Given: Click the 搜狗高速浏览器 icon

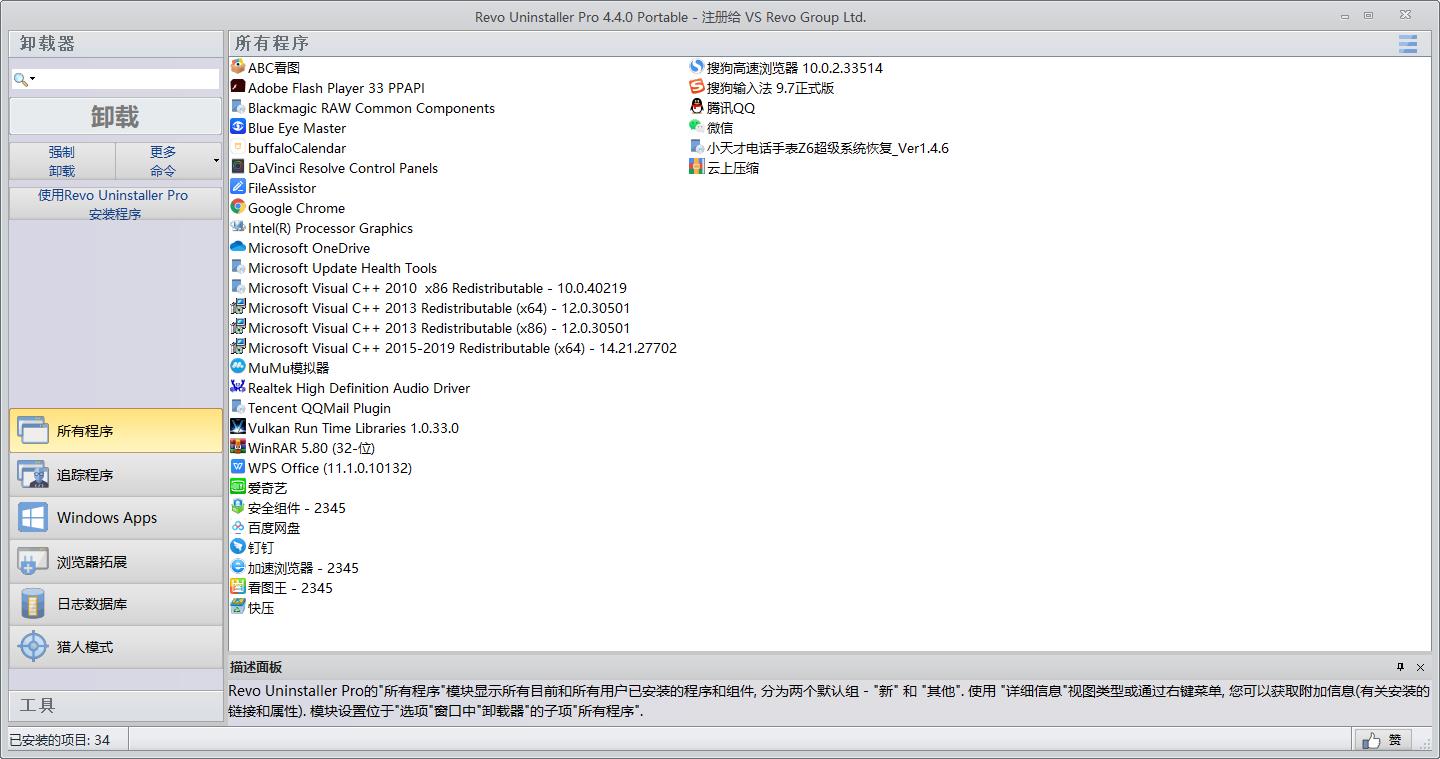Looking at the screenshot, I should point(697,67).
